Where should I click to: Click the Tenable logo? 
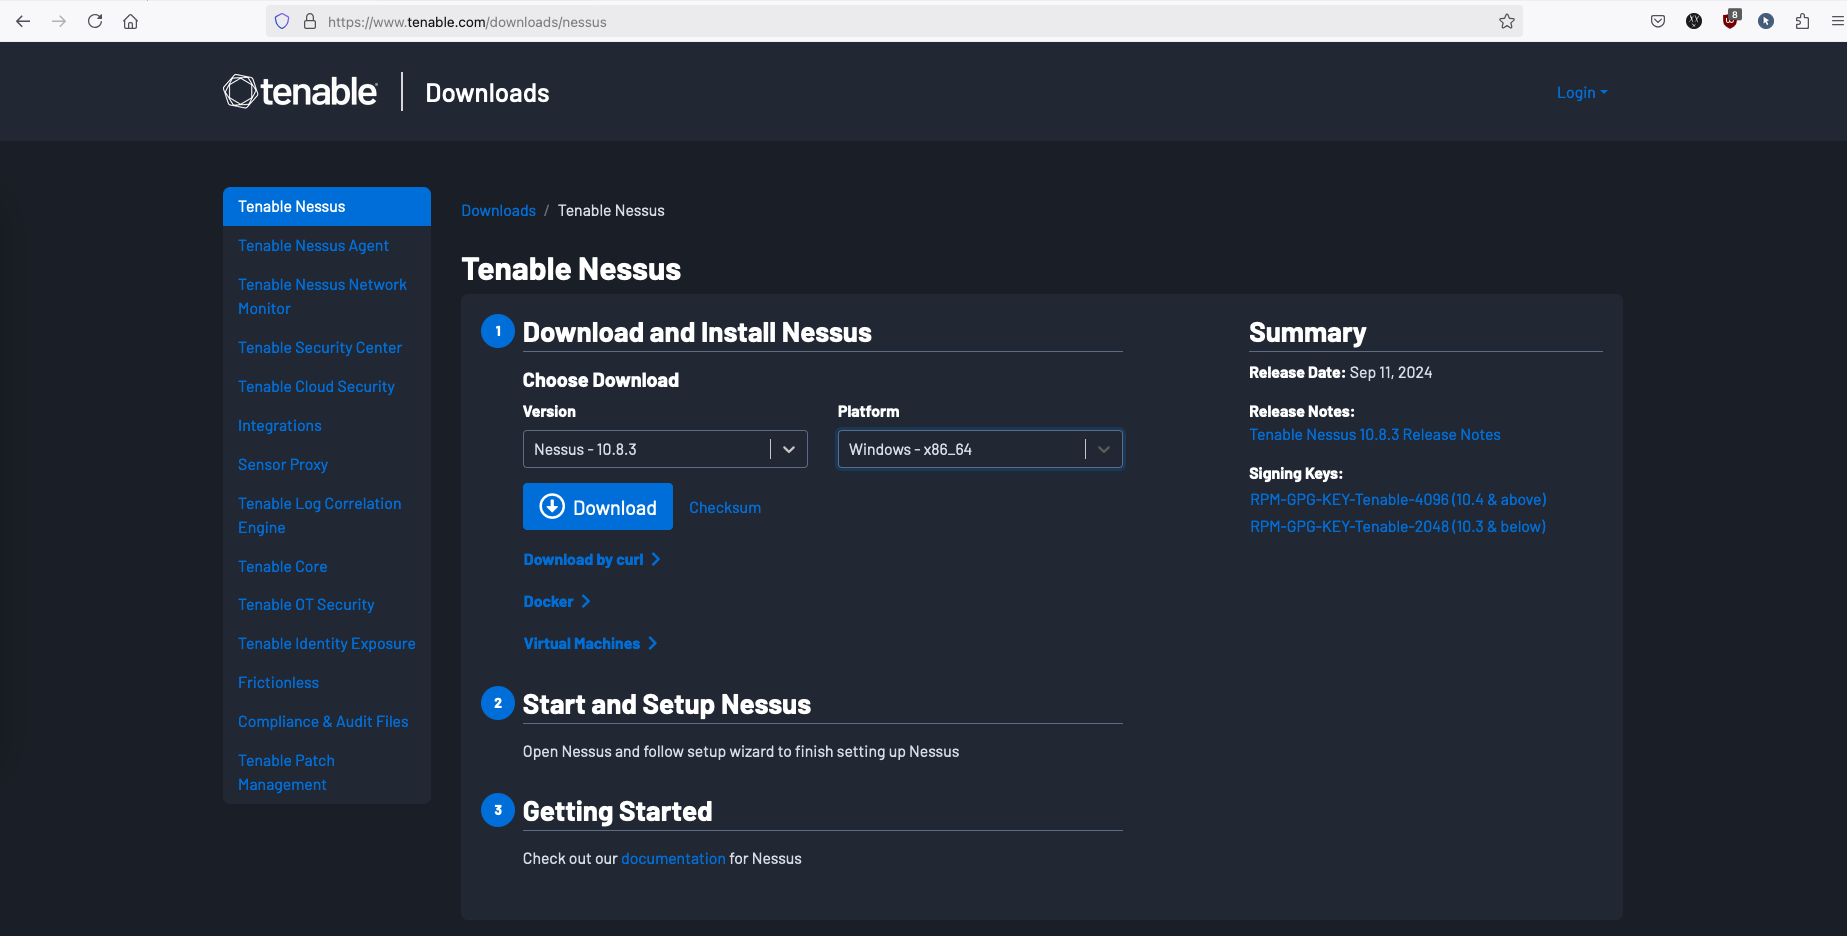tap(300, 92)
